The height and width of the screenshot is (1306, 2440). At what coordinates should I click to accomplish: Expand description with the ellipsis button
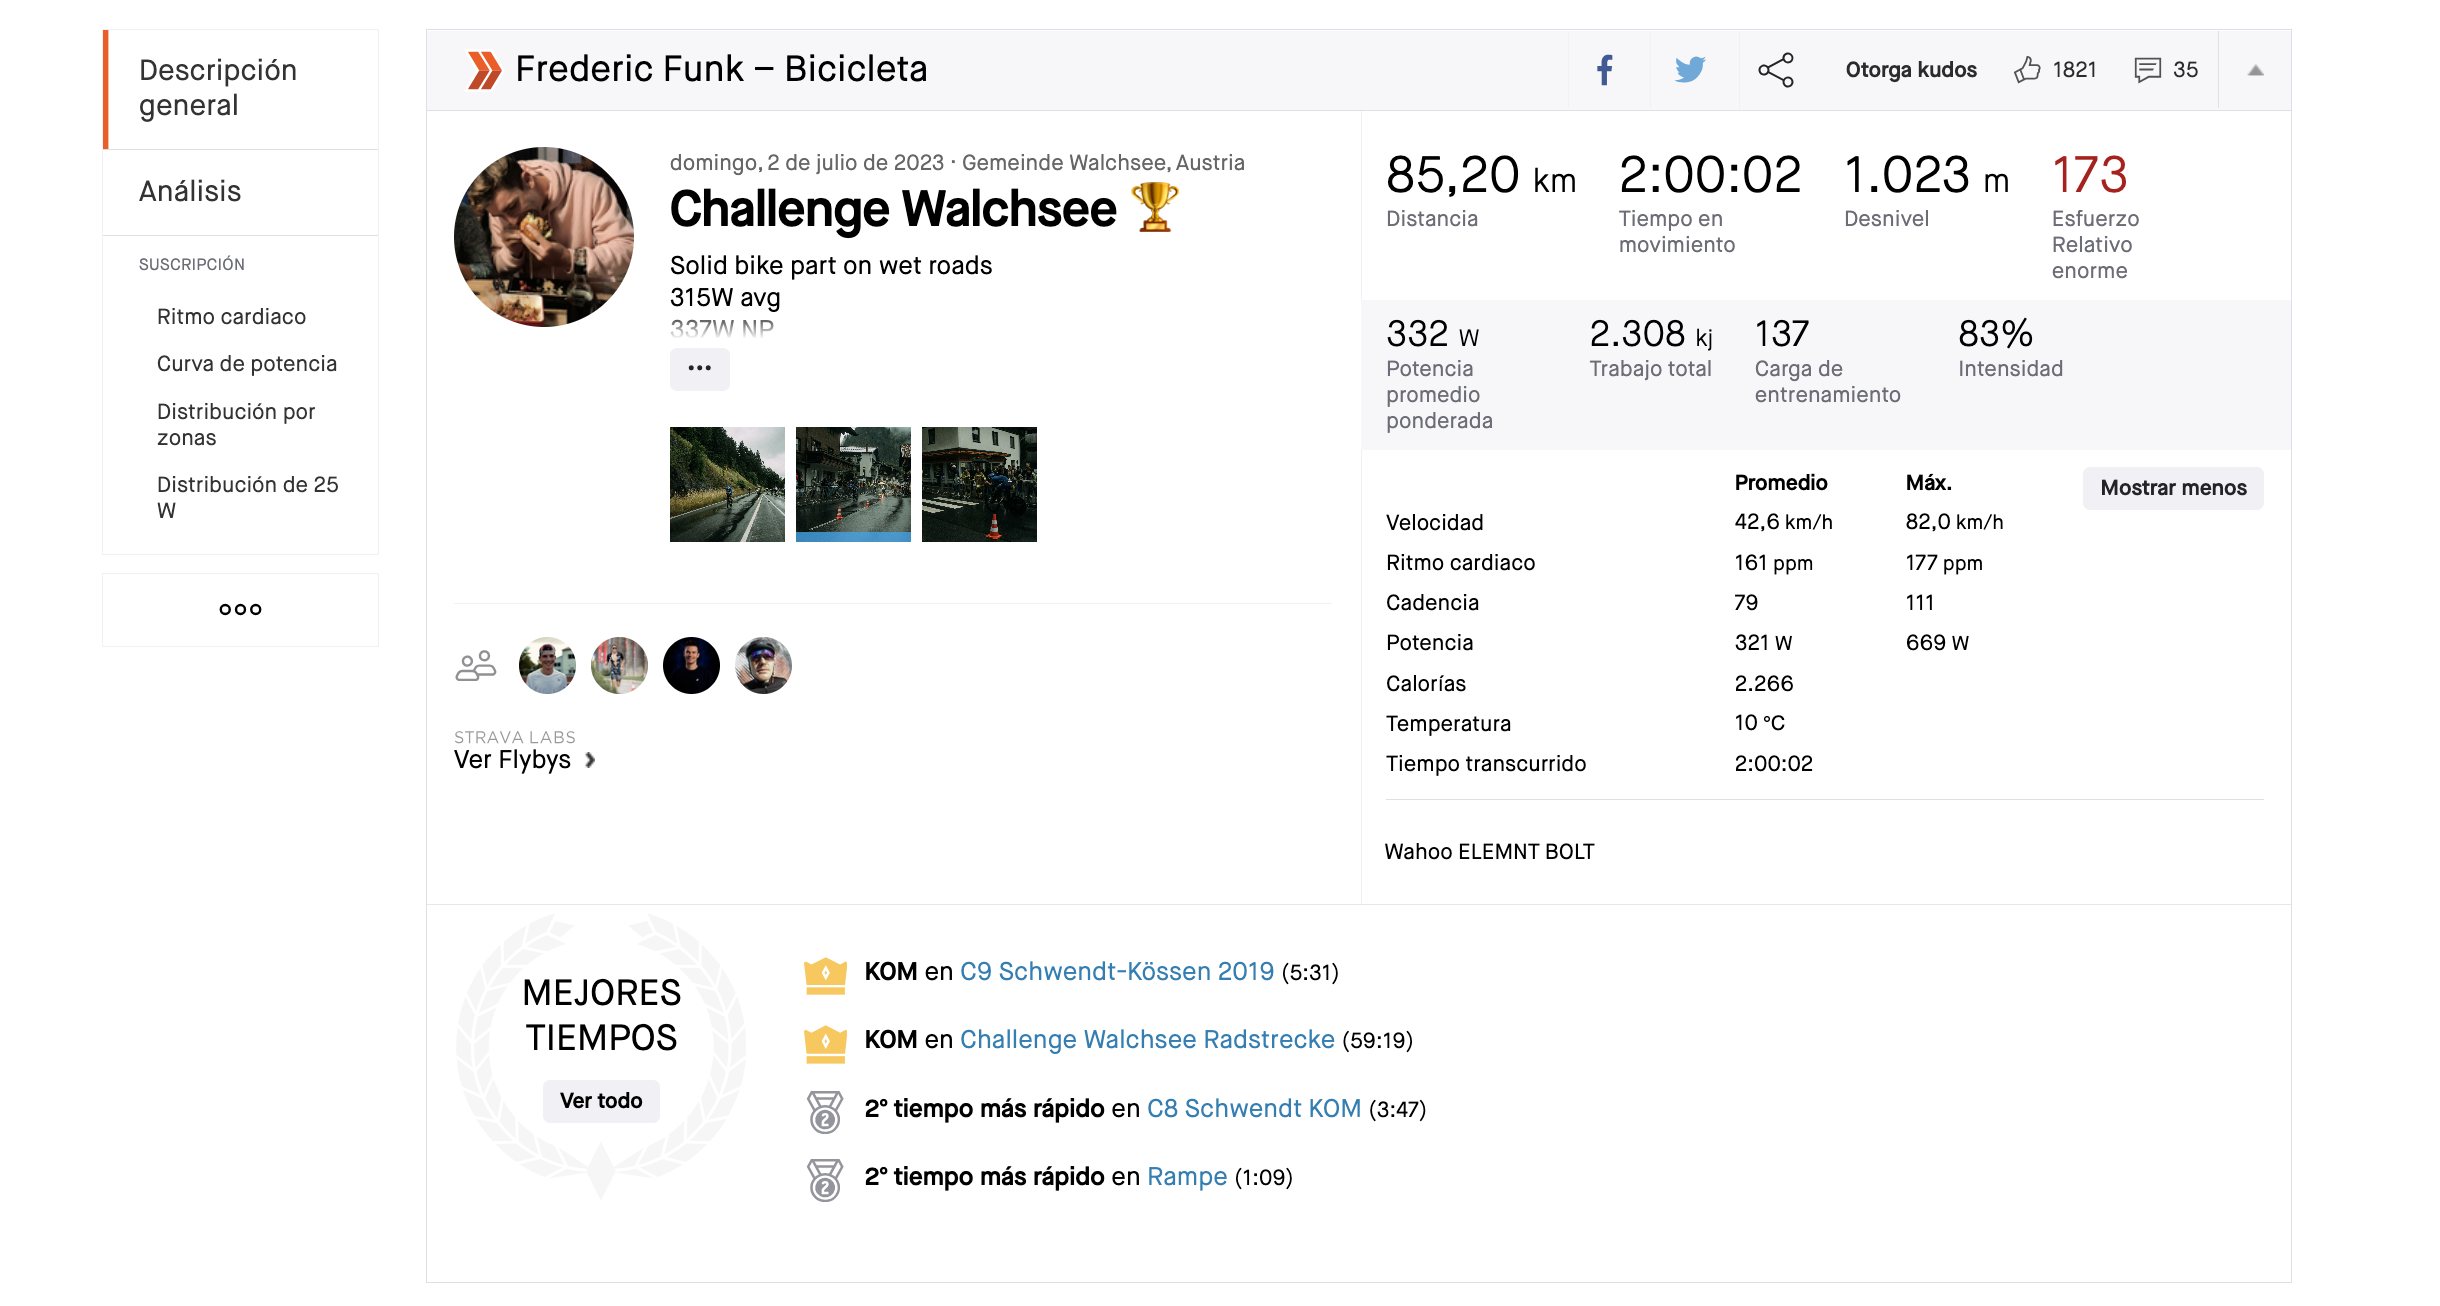coord(699,369)
